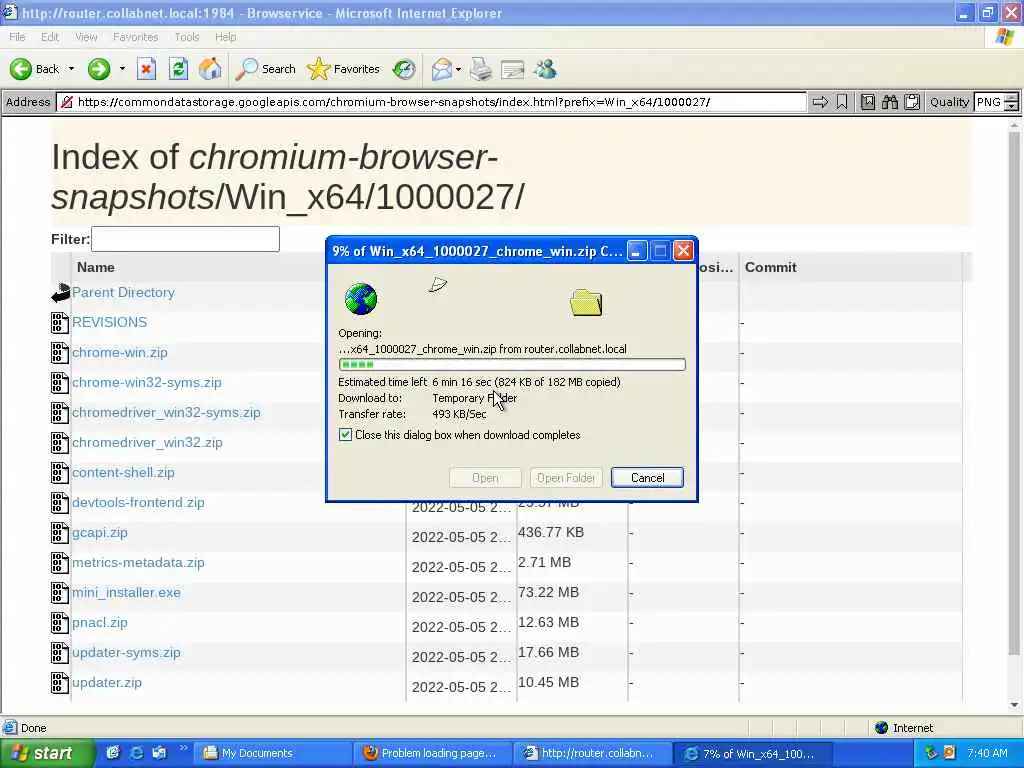The width and height of the screenshot is (1024, 768).
Task: Click the back-arrow icon beside Parent Directory
Action: click(60, 293)
